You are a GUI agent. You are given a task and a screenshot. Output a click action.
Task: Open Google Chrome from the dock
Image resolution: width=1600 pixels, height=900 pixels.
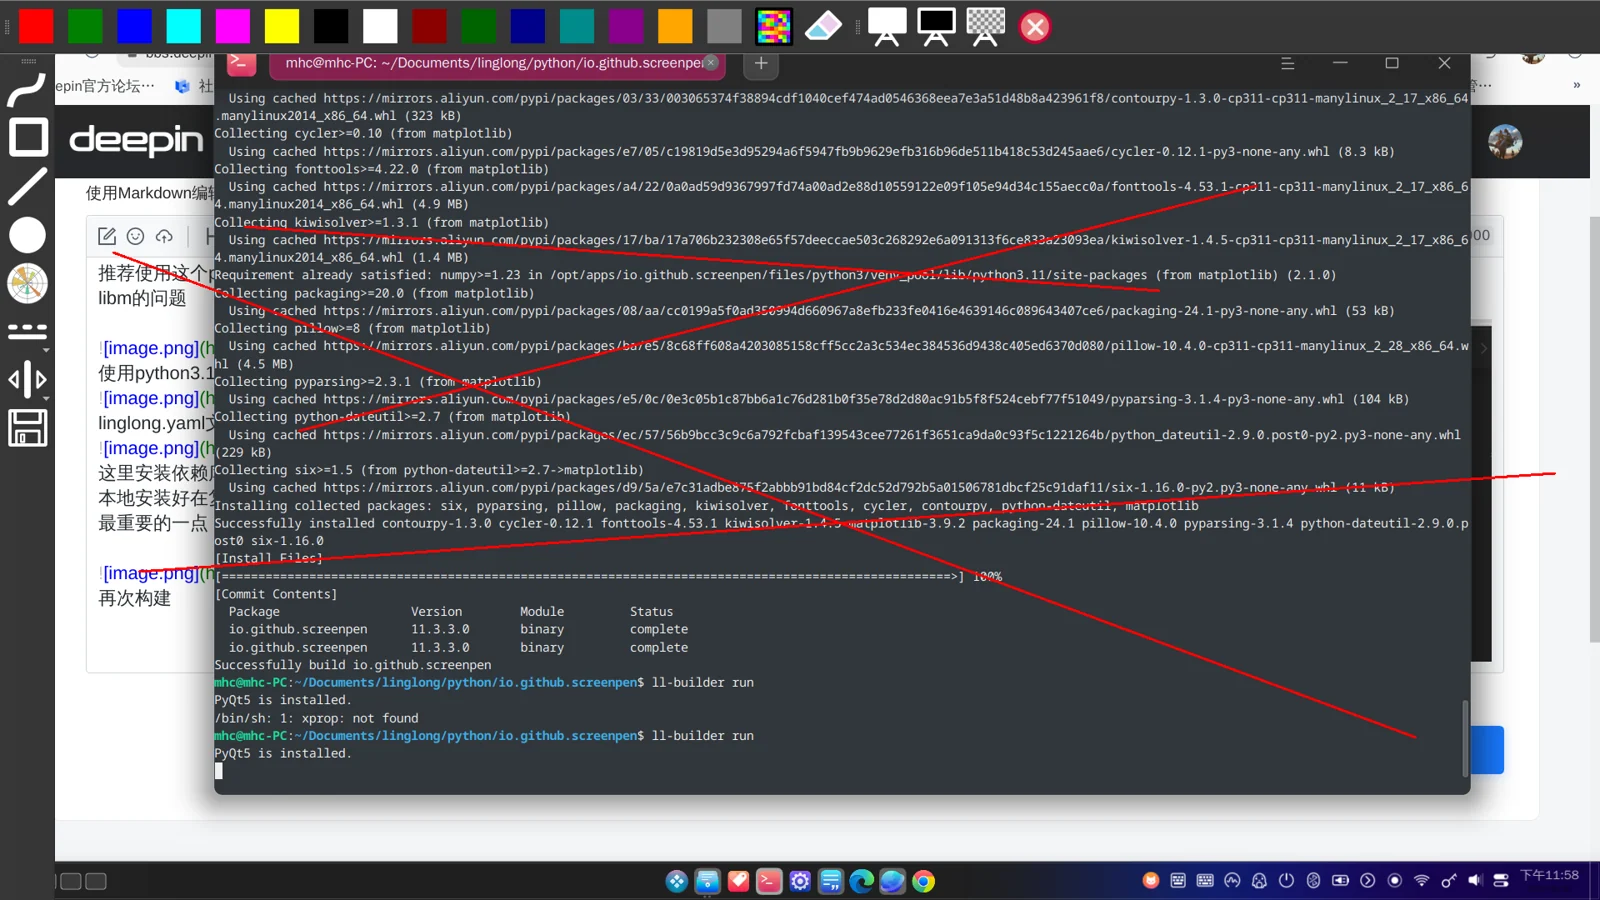(x=923, y=881)
